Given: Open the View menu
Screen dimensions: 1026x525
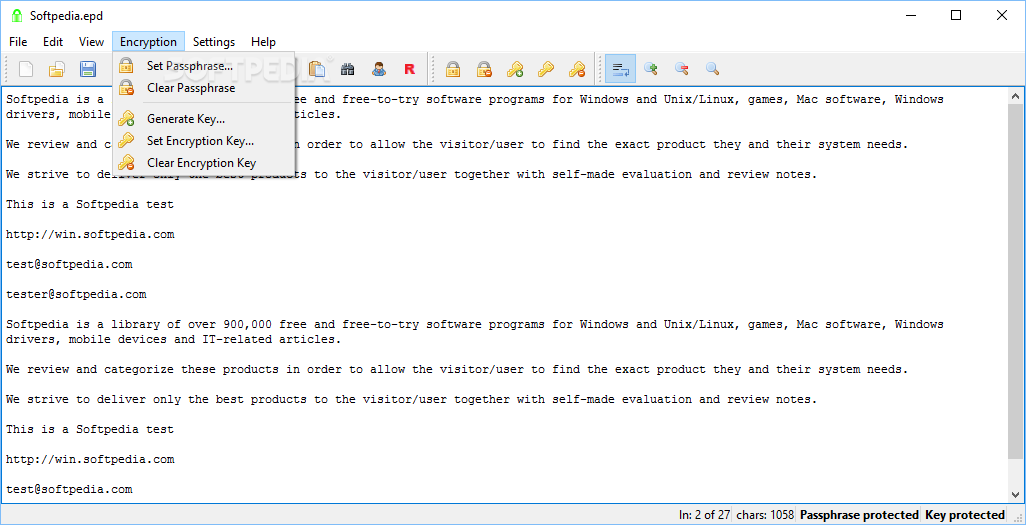Looking at the screenshot, I should coord(92,42).
